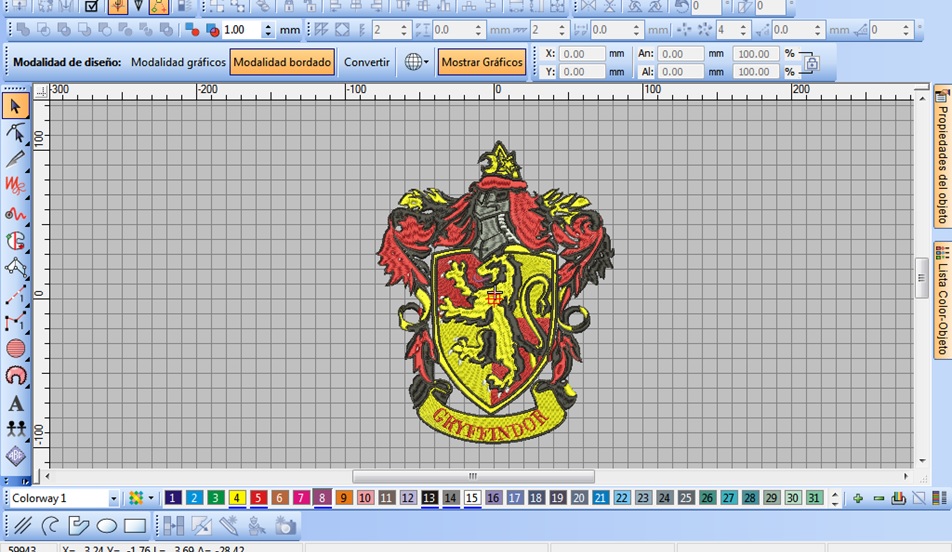Choose the rectangle shape tool

point(135,525)
